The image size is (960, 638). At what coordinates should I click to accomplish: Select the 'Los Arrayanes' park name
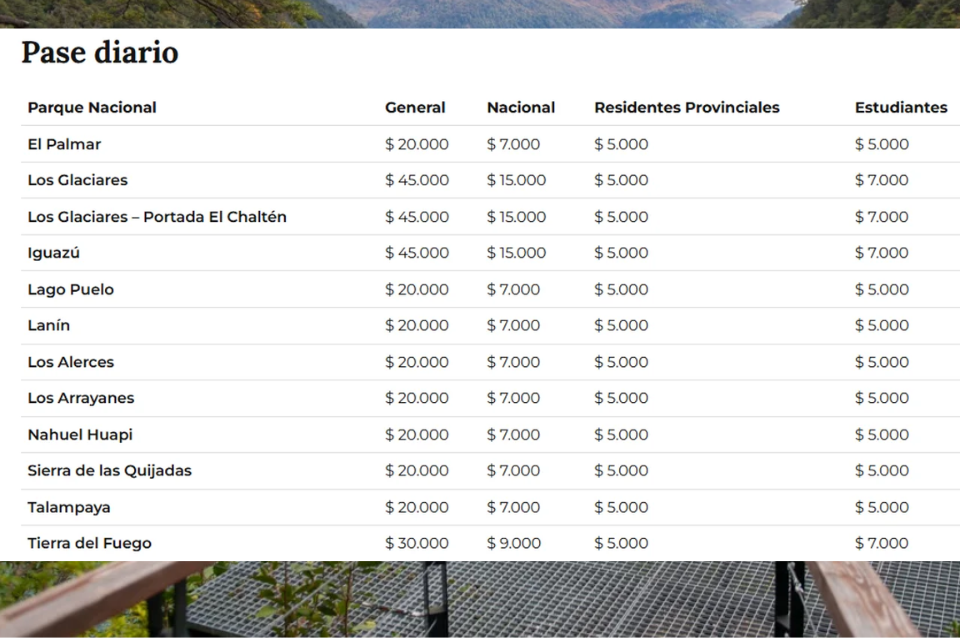coord(81,398)
